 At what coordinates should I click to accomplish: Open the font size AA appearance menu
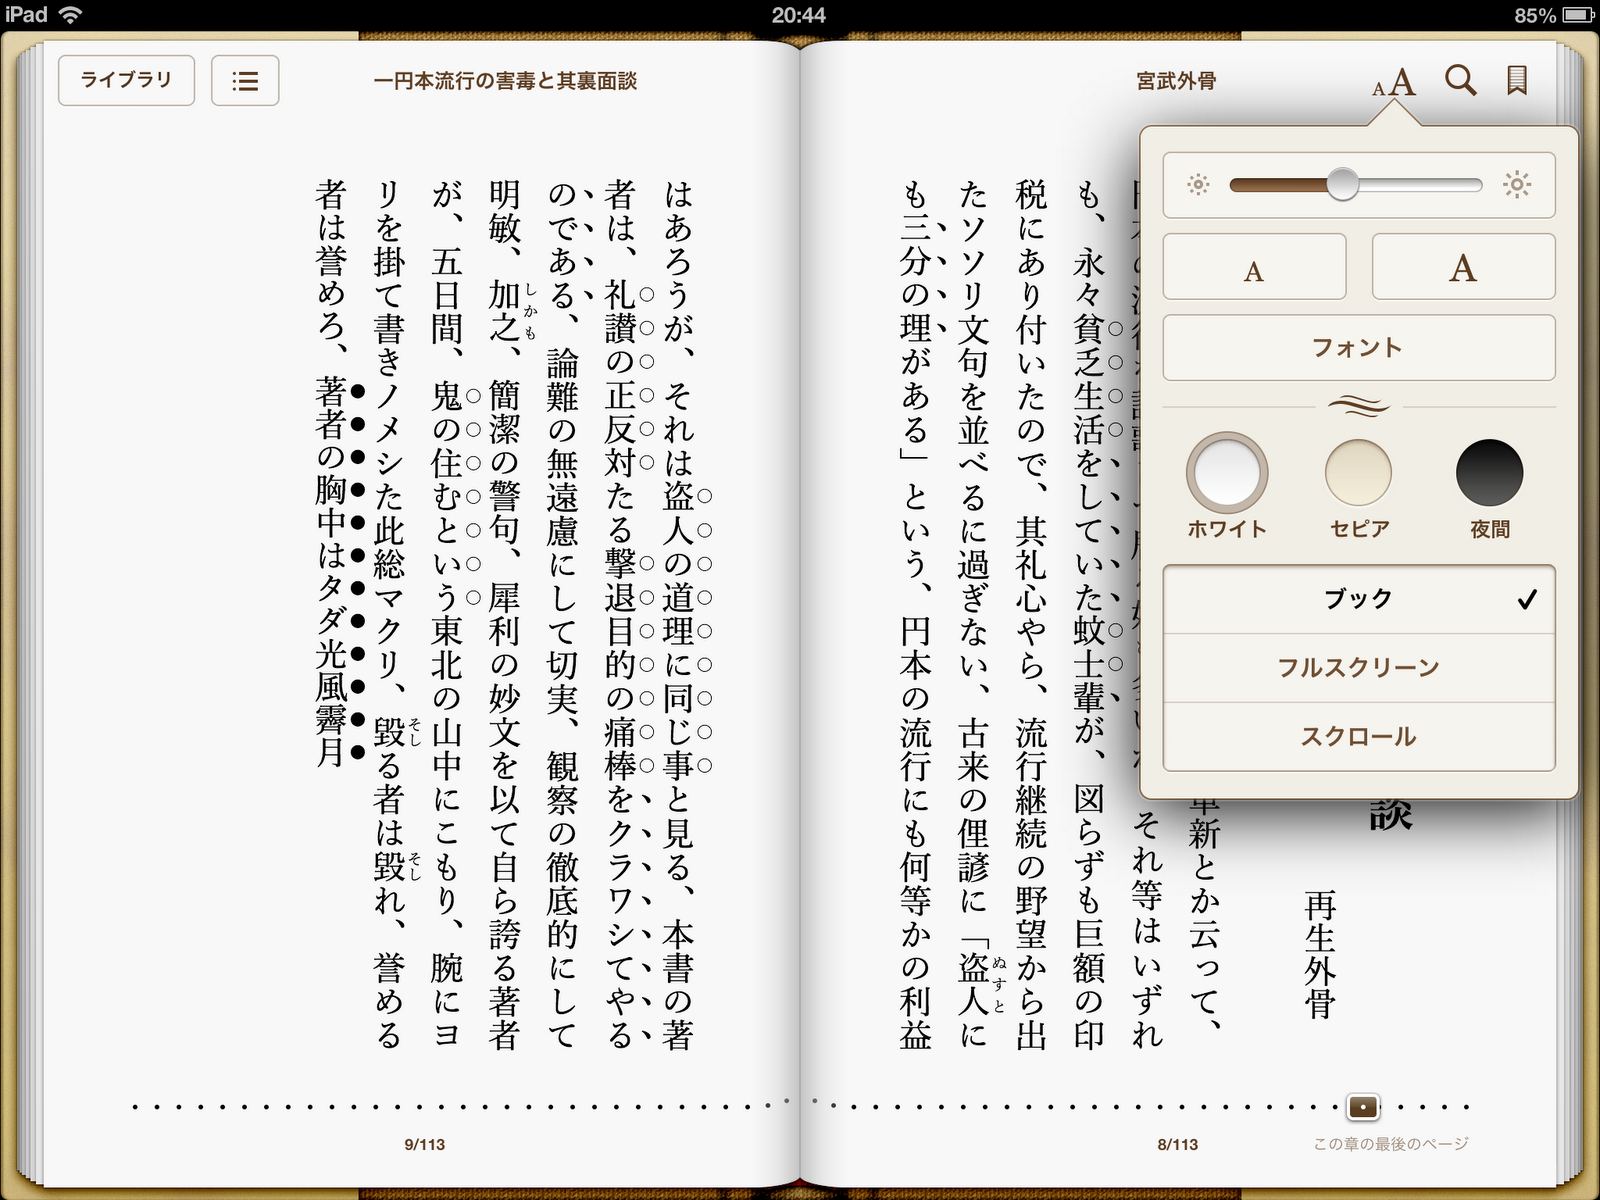coord(1394,82)
